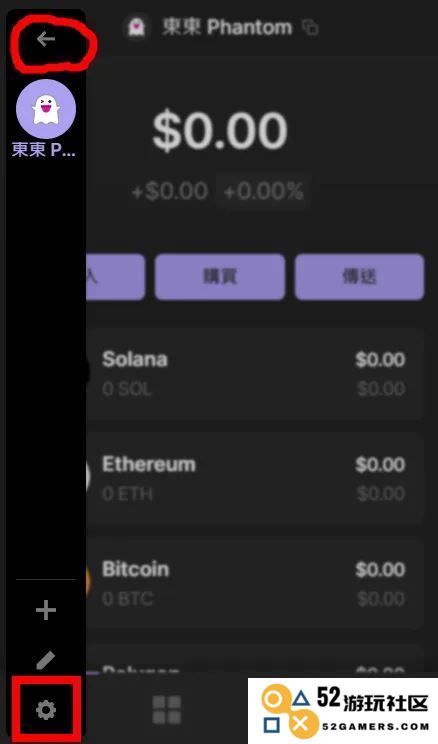Edit accounts using the pencil icon
This screenshot has height=744, width=438.
[x=46, y=660]
